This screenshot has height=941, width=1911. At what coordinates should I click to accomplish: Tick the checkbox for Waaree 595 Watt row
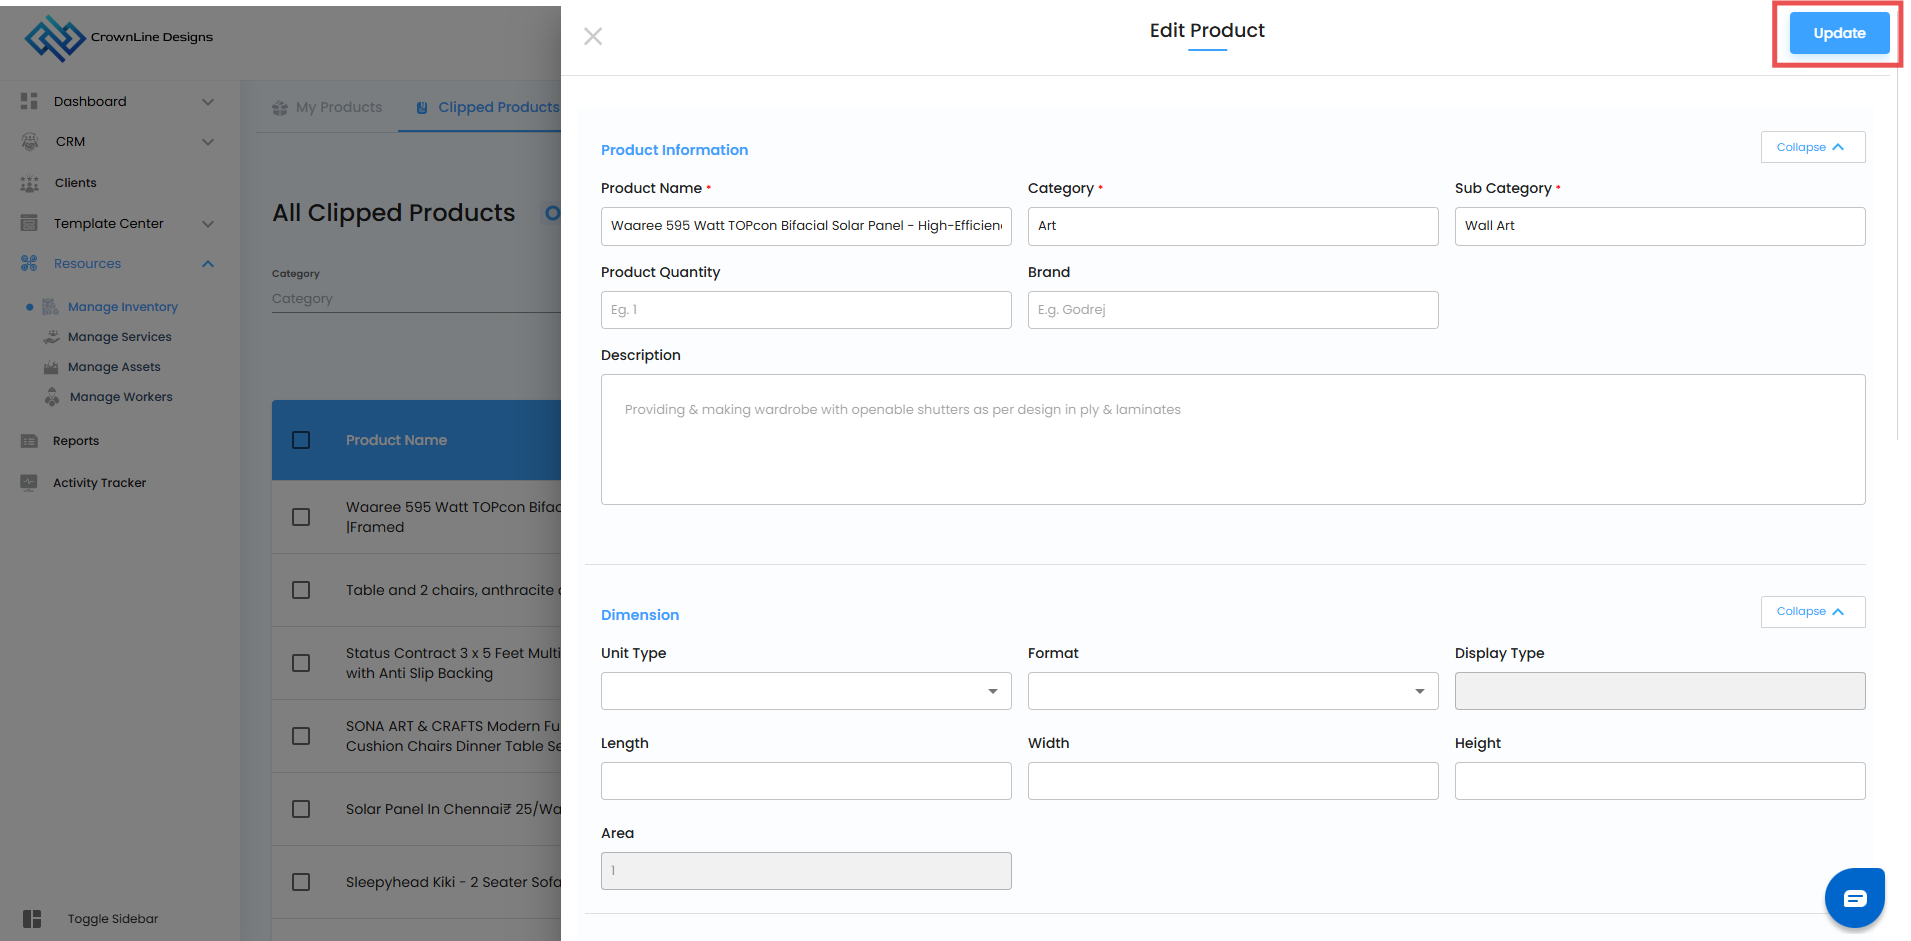pyautogui.click(x=301, y=517)
